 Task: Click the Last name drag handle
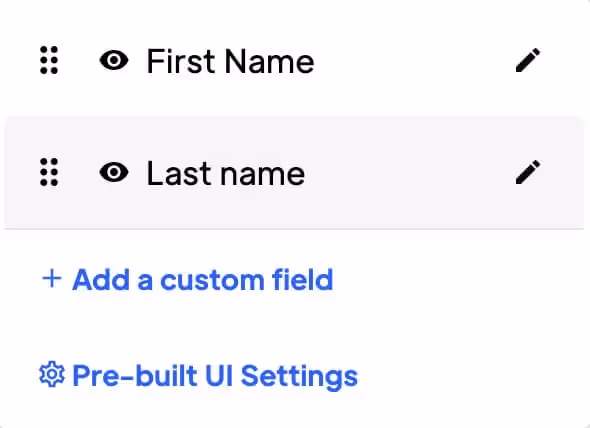pos(49,172)
